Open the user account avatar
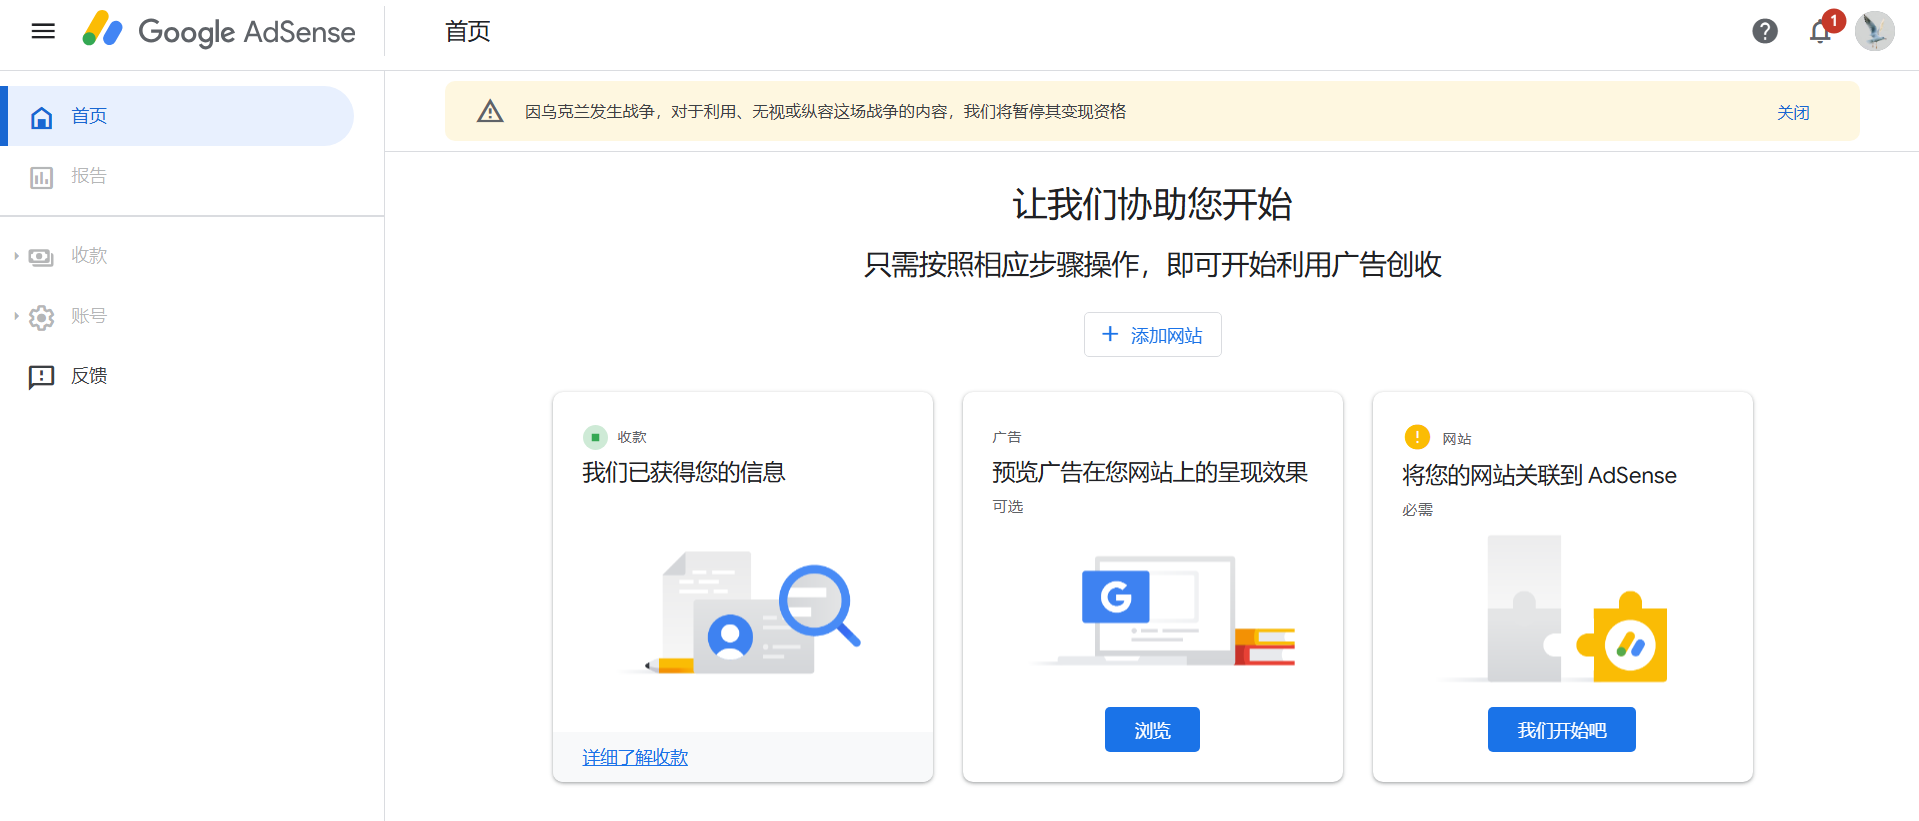 (x=1874, y=31)
